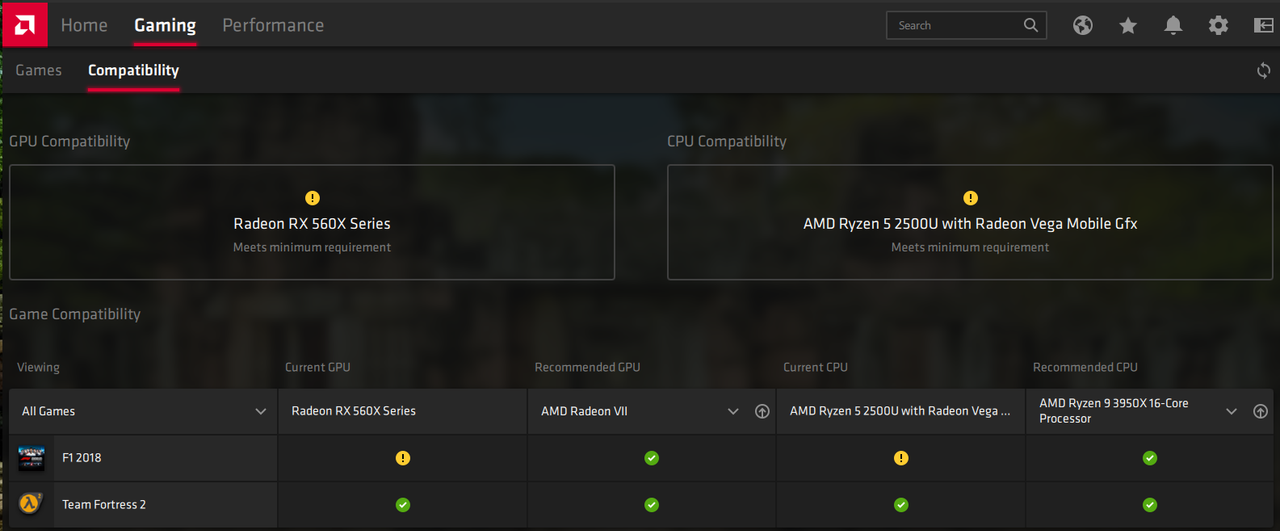Viewport: 1280px width, 531px height.
Task: Open the All Games dropdown
Action: point(143,411)
